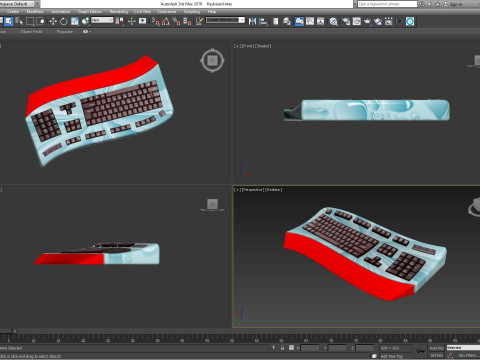Switch to the Populate ribbon tab
Image resolution: width=480 pixels, height=360 pixels.
[65, 32]
